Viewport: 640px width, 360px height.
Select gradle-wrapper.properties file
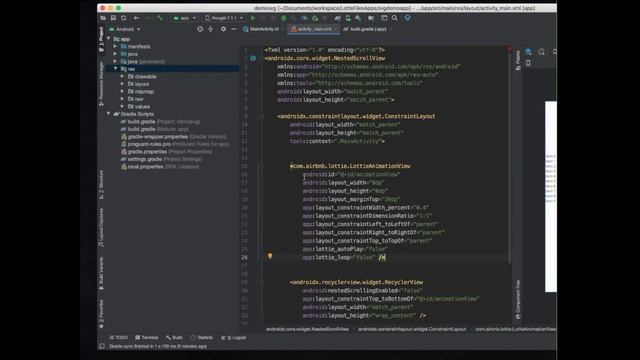pos(173,137)
